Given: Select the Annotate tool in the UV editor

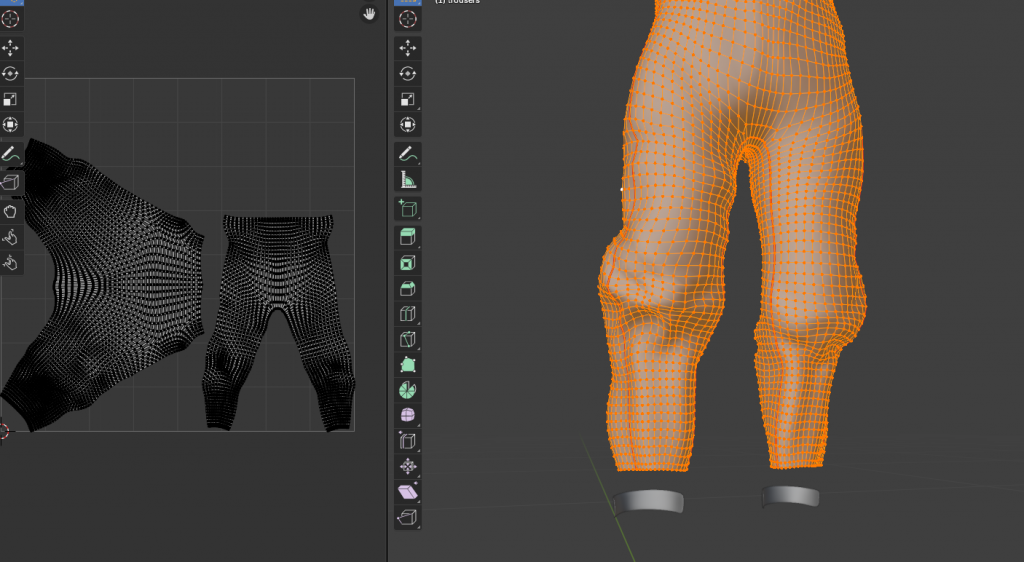Looking at the screenshot, I should [x=10, y=154].
